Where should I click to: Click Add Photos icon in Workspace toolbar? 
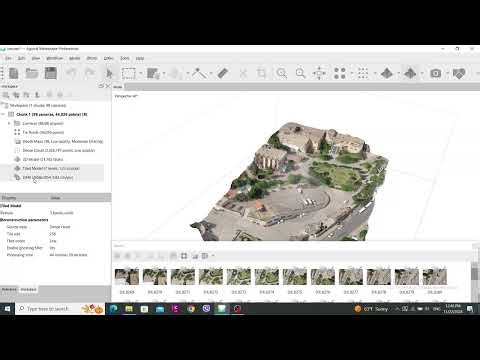click(x=16, y=95)
